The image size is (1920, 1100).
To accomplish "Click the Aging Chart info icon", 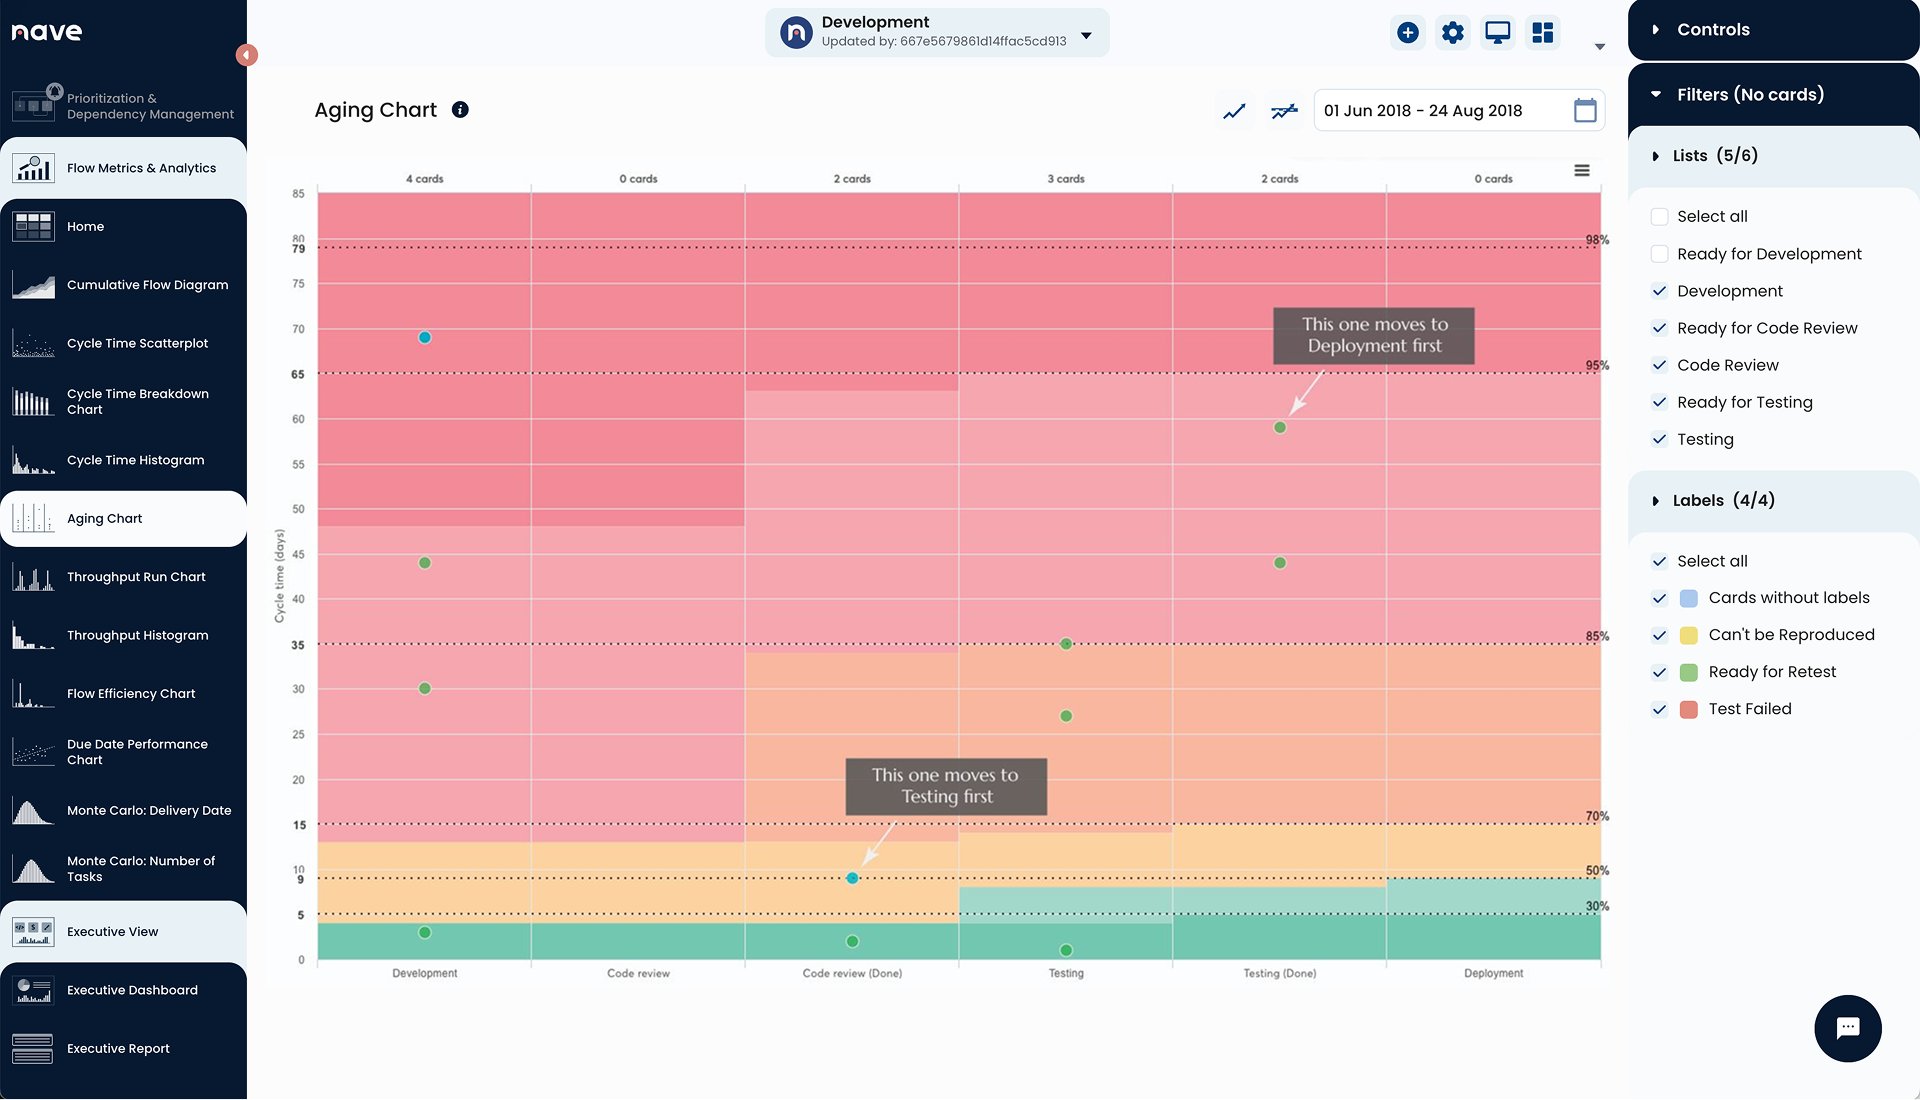I will pyautogui.click(x=460, y=110).
